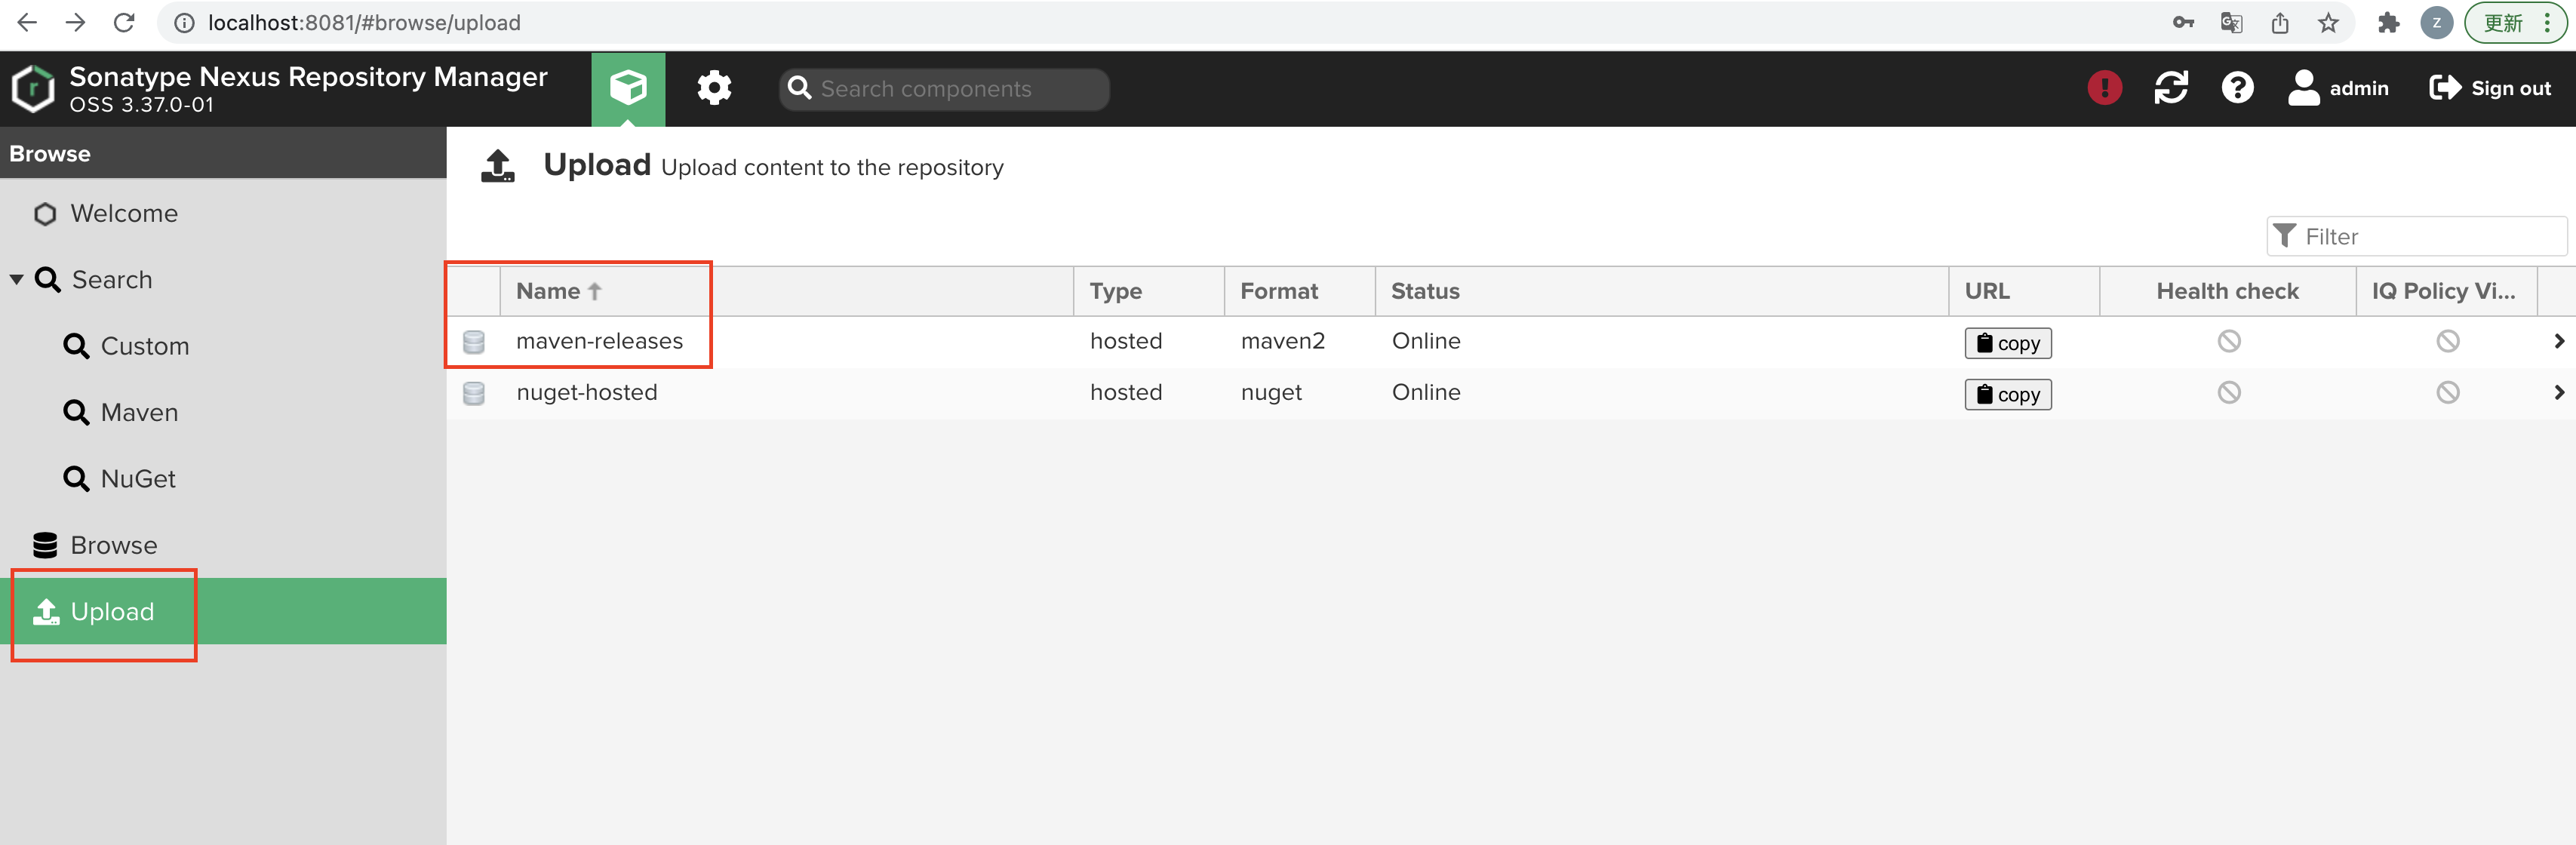2576x845 pixels.
Task: Click the Nexus hexagon logo
Action: 33,89
